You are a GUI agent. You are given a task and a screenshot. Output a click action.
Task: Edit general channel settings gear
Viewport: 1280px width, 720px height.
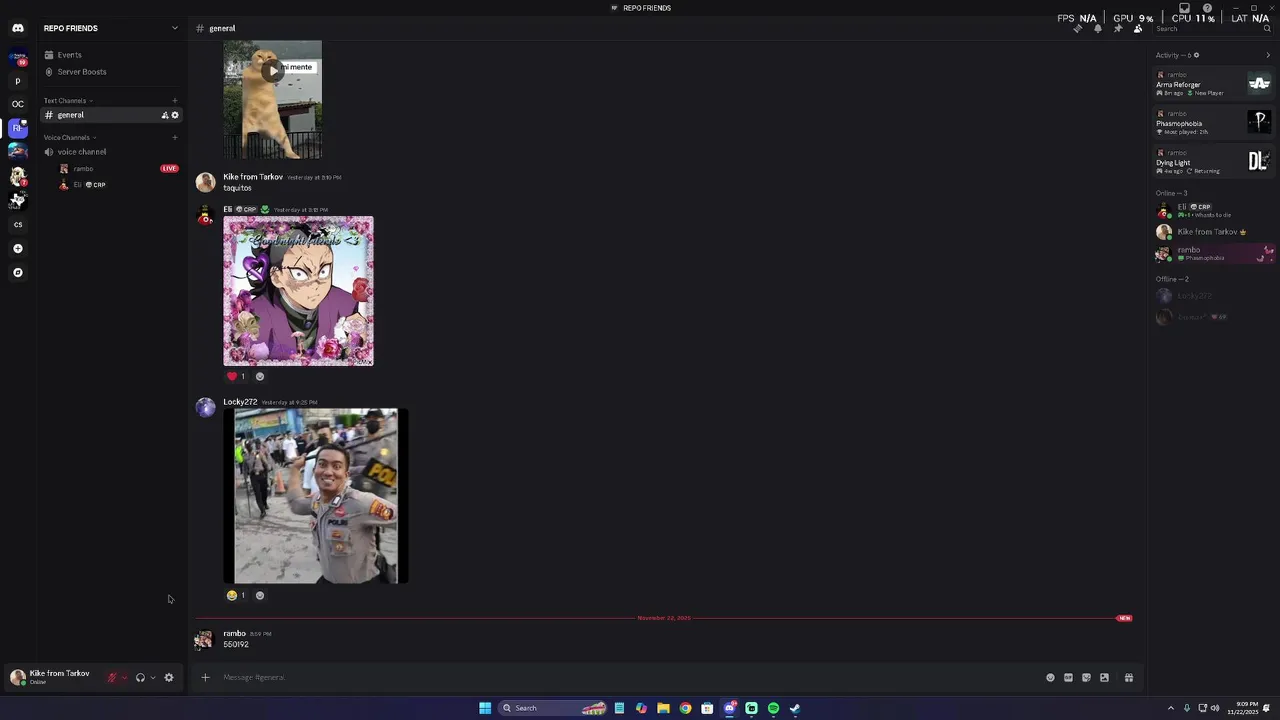175,115
